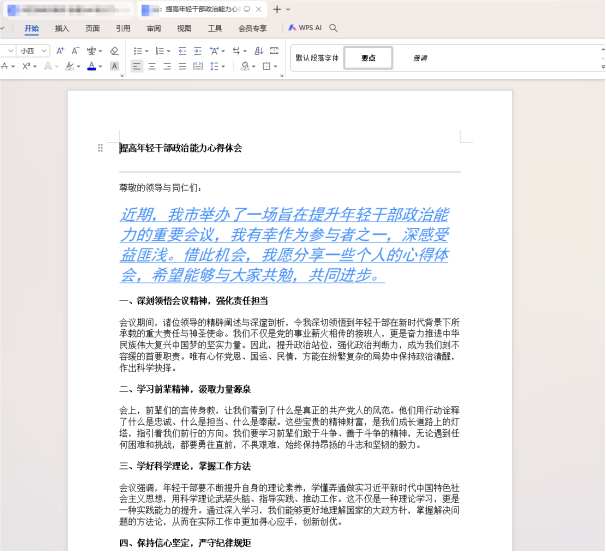The width and height of the screenshot is (606, 552).
Task: Expand the numbered list dropdown arrow
Action: tap(169, 51)
